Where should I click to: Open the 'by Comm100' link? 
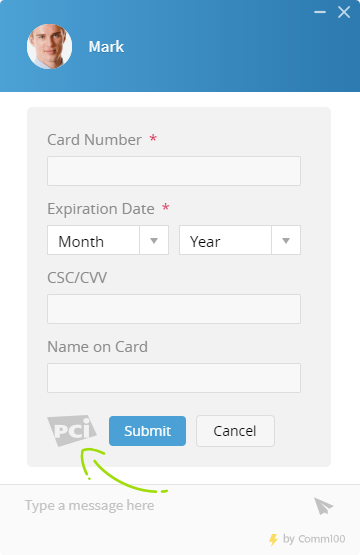(x=314, y=539)
